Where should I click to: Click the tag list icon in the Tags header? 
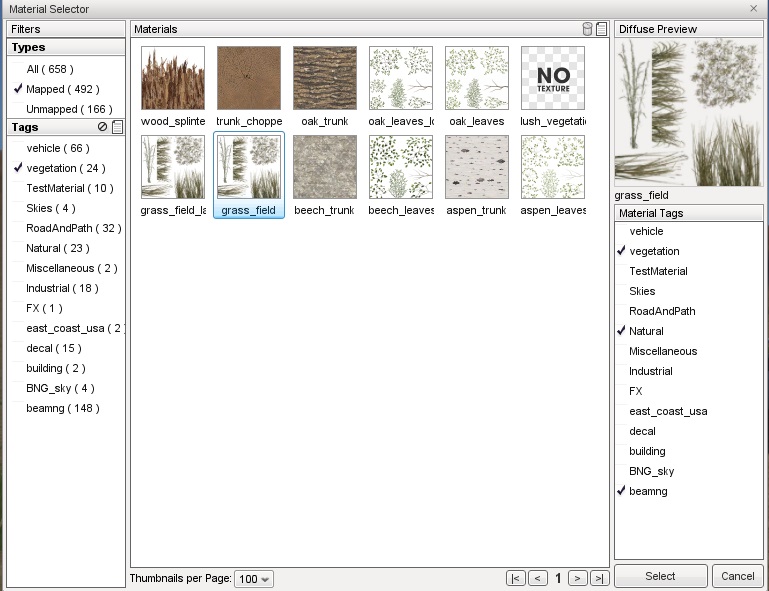pyautogui.click(x=117, y=127)
